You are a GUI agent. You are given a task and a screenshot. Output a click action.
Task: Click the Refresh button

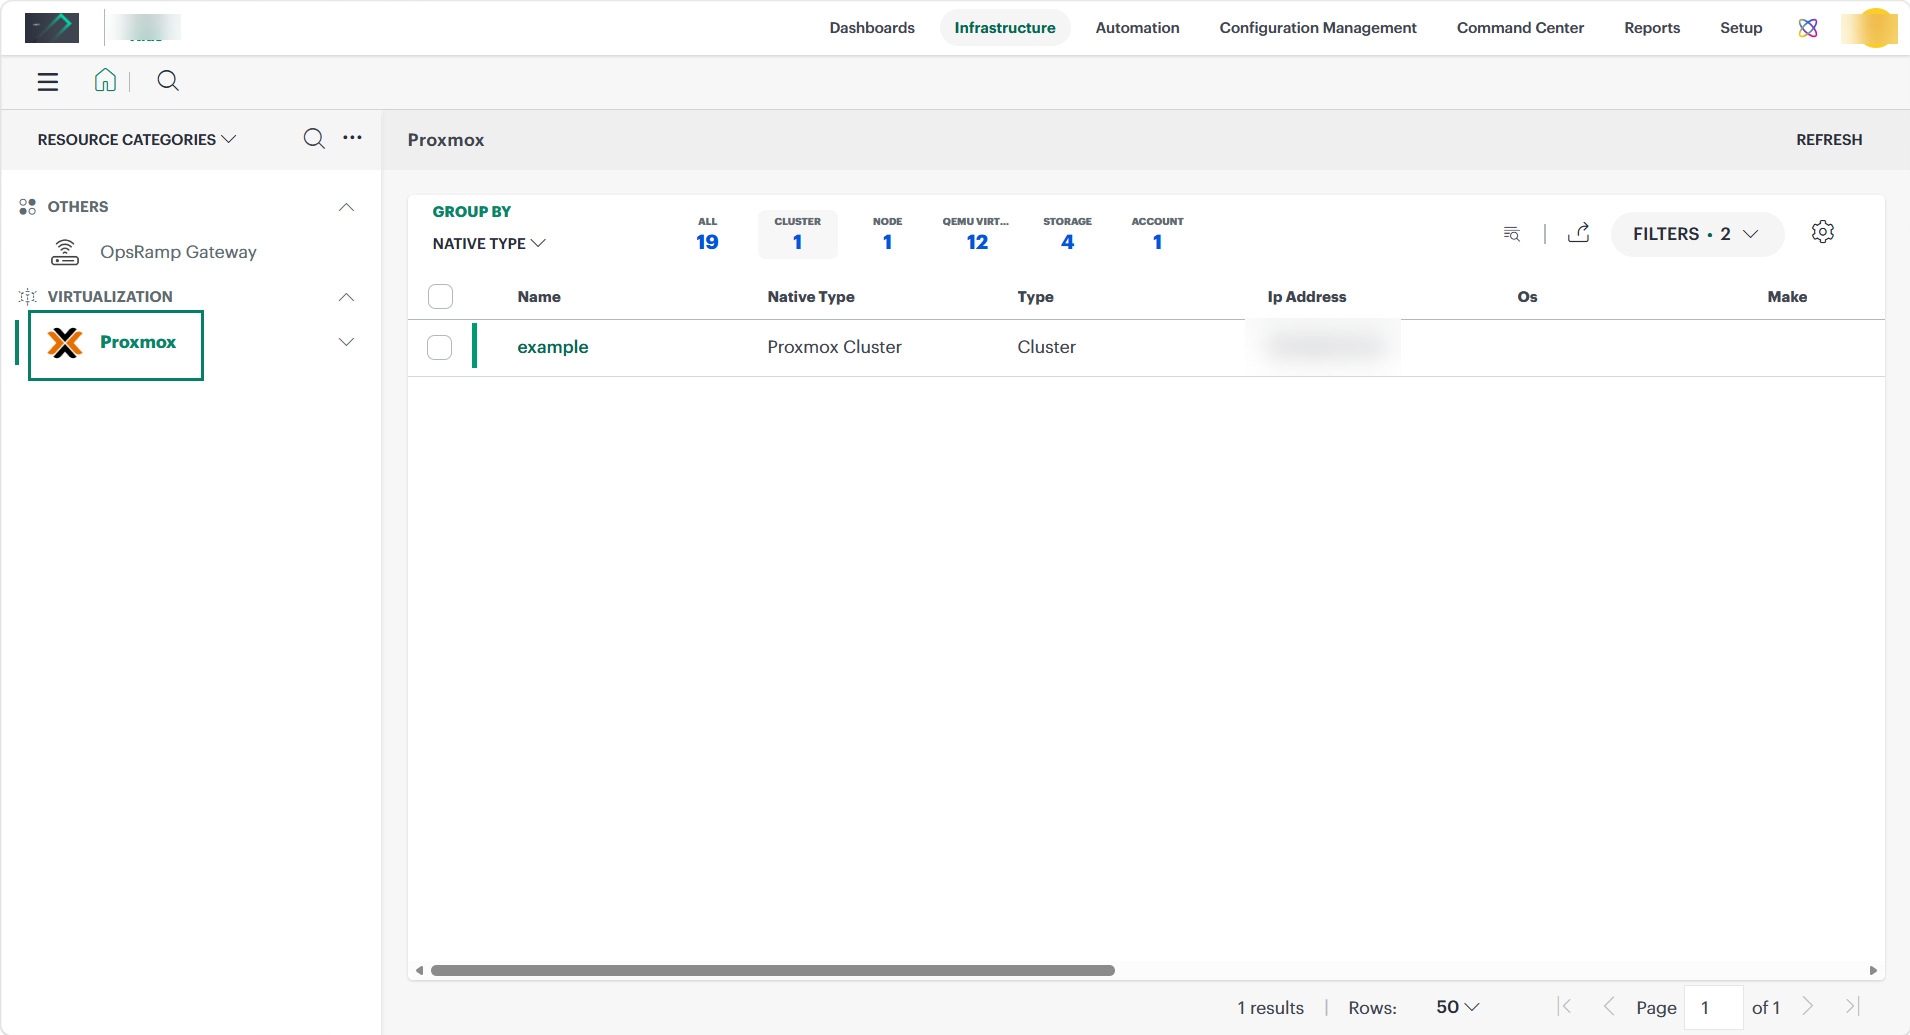pyautogui.click(x=1829, y=140)
